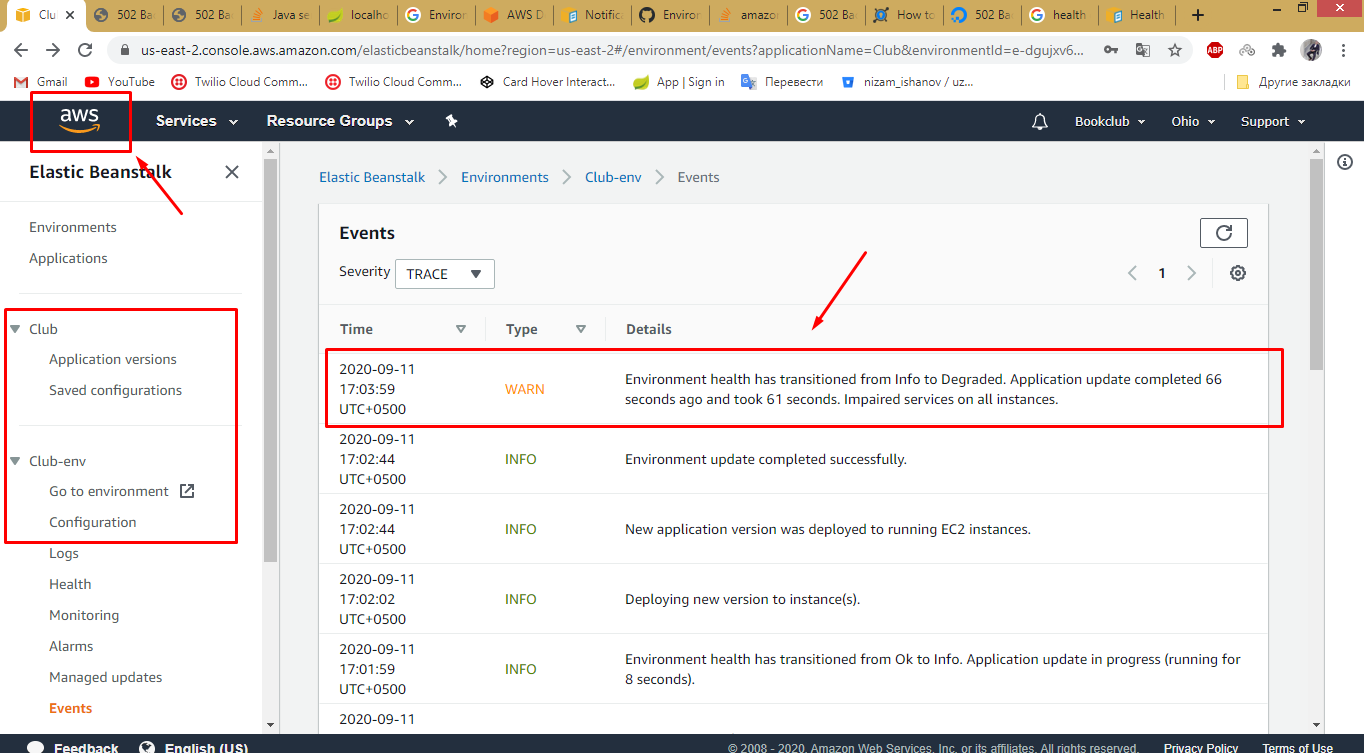
Task: Open Services dropdown menu
Action: click(197, 121)
